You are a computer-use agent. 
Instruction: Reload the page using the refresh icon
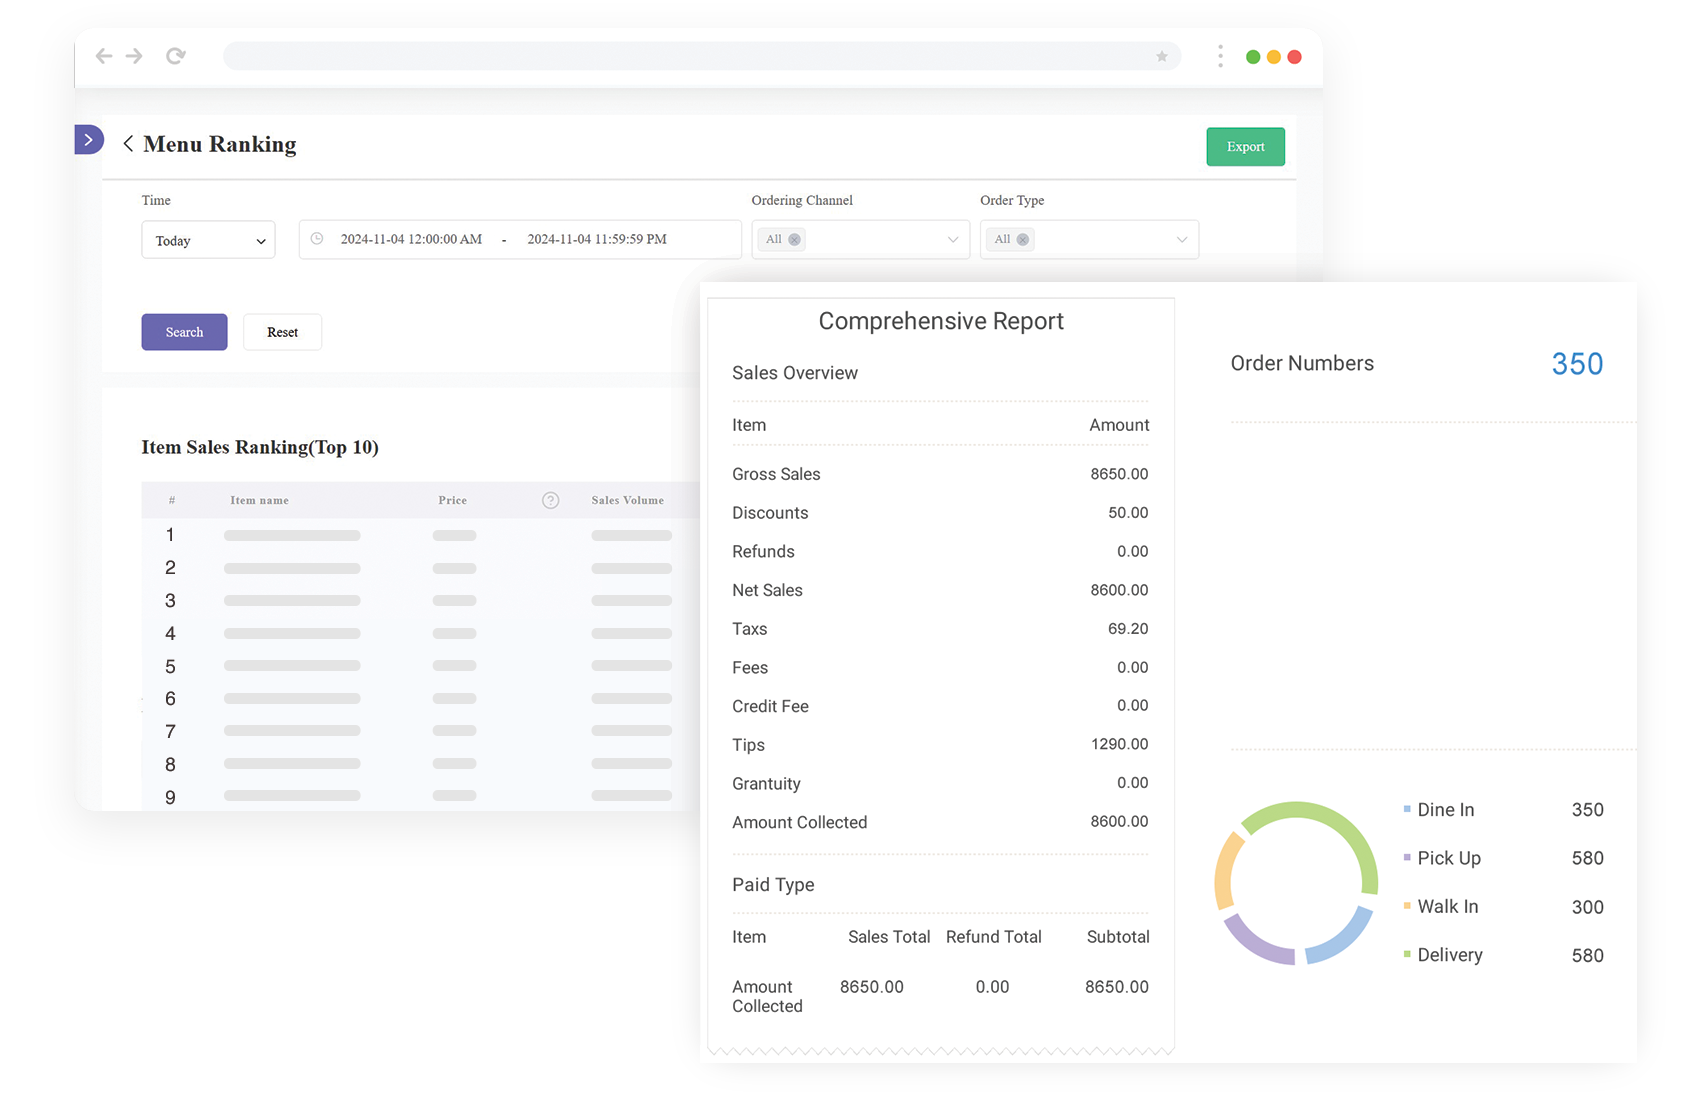pyautogui.click(x=177, y=56)
